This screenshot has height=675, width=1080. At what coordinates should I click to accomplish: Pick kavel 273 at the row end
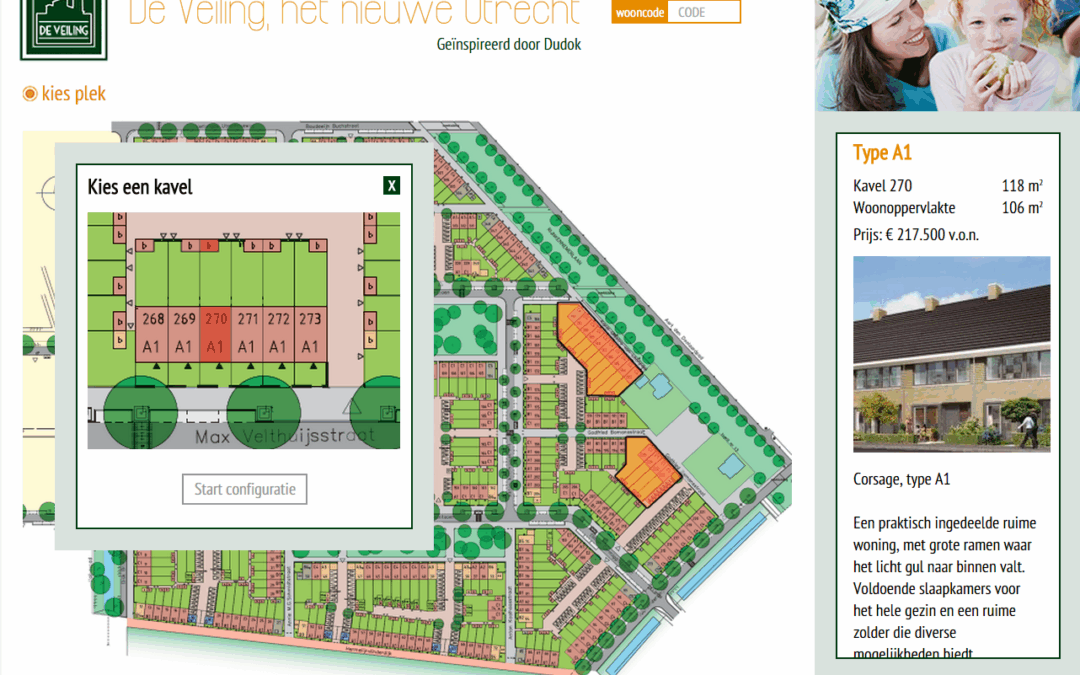pyautogui.click(x=311, y=333)
